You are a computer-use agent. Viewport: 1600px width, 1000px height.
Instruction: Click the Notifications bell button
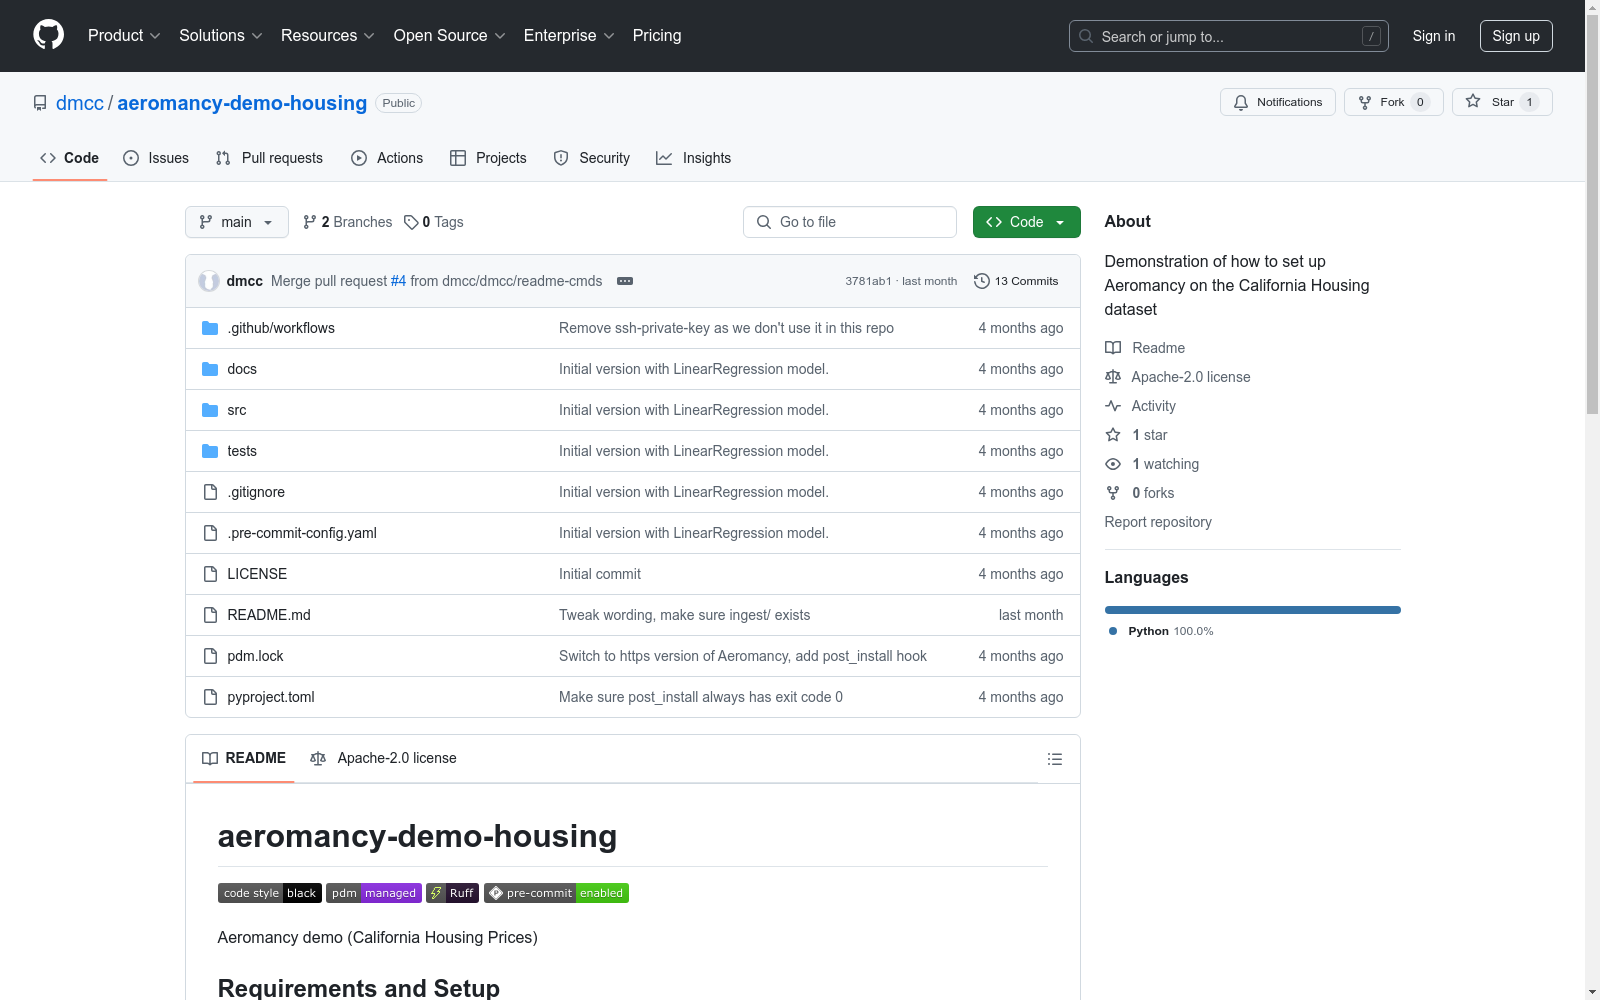click(x=1277, y=102)
